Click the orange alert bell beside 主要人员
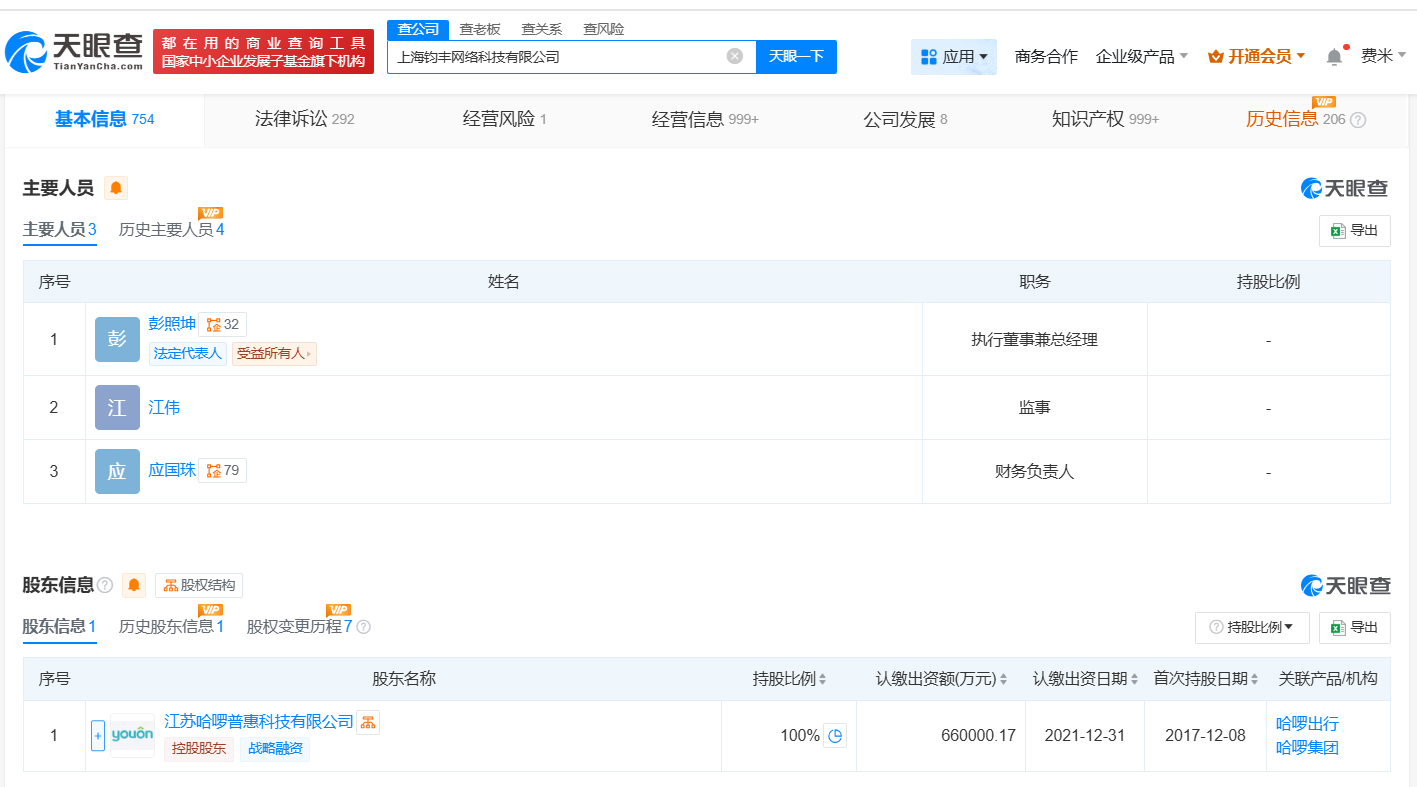Screen dimensions: 1417x787 click(x=116, y=188)
